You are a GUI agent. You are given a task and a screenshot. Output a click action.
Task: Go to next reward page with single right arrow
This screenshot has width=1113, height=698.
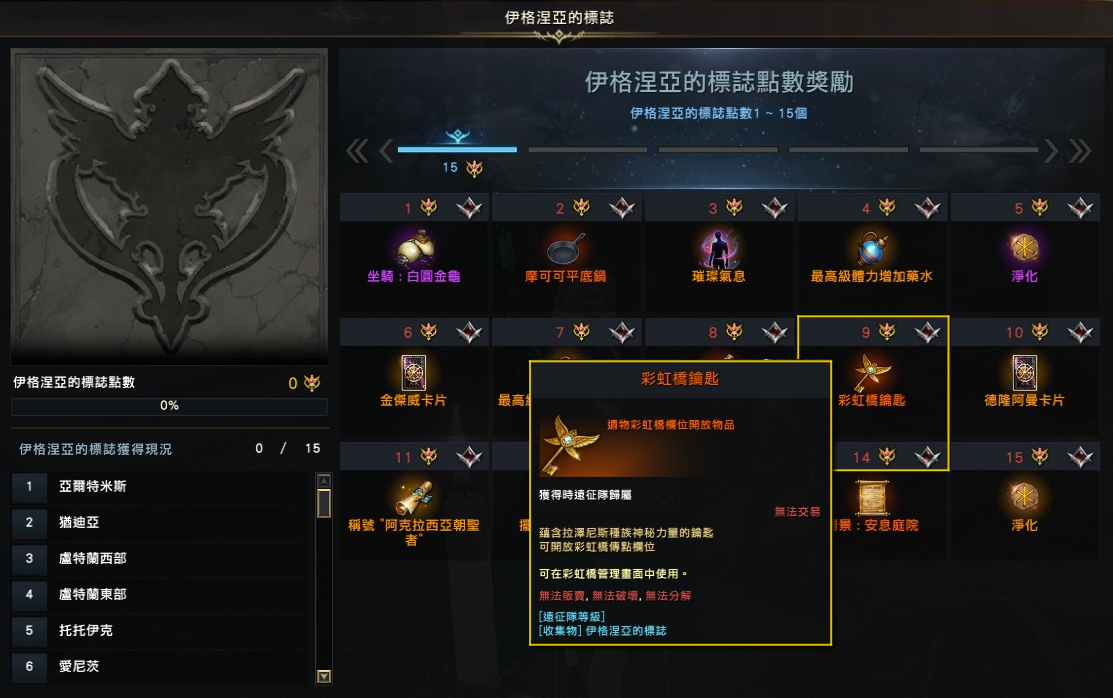coord(1051,150)
